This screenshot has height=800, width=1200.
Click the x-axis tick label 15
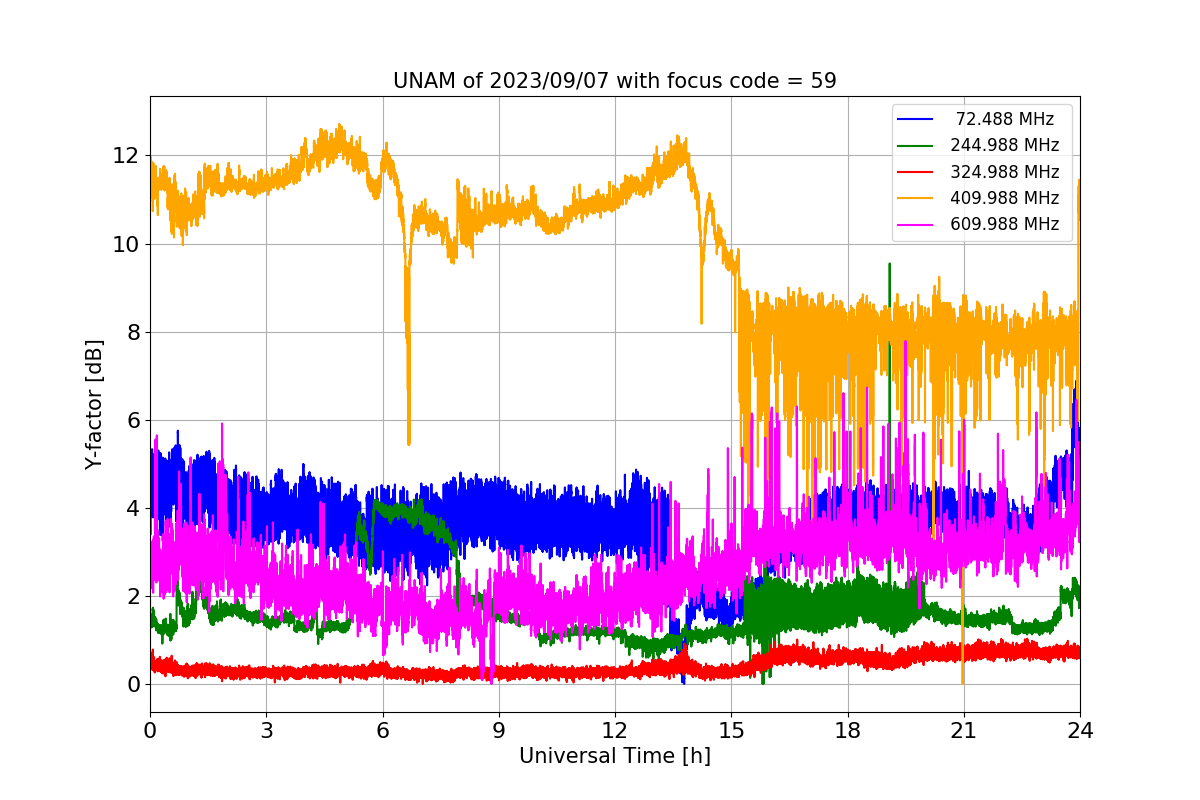(731, 731)
